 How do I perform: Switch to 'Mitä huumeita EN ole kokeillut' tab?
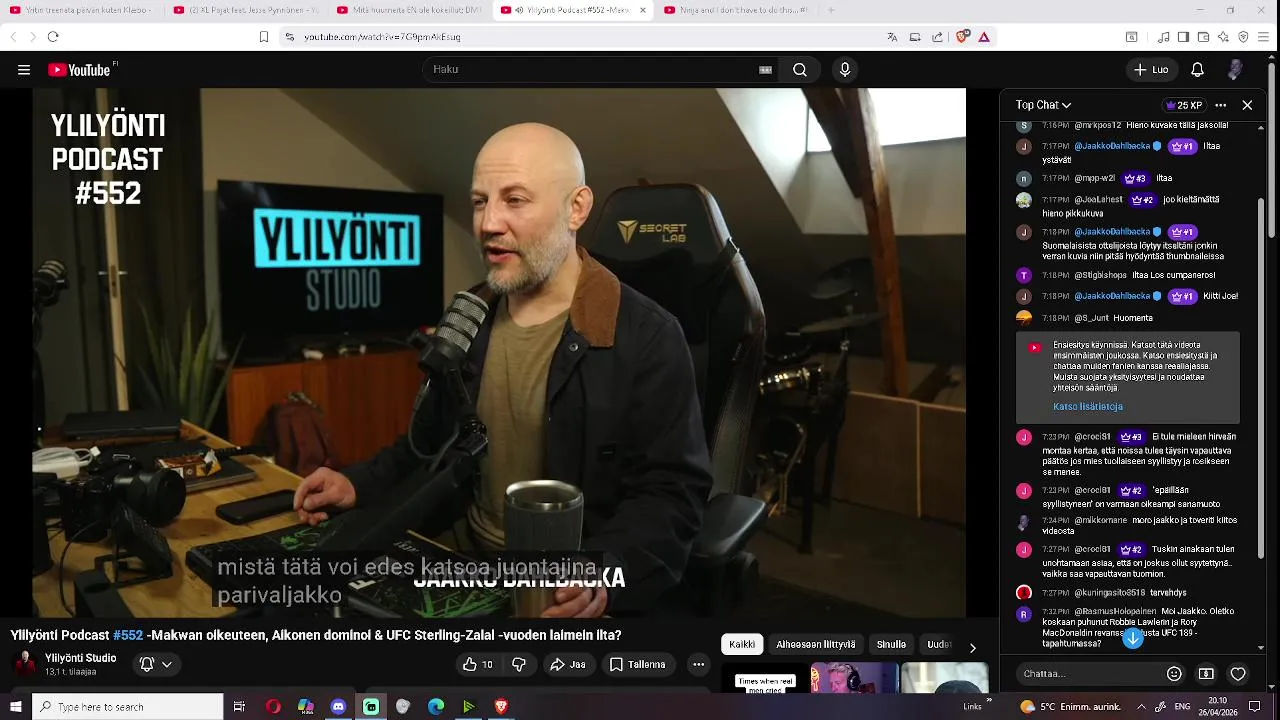tap(410, 10)
